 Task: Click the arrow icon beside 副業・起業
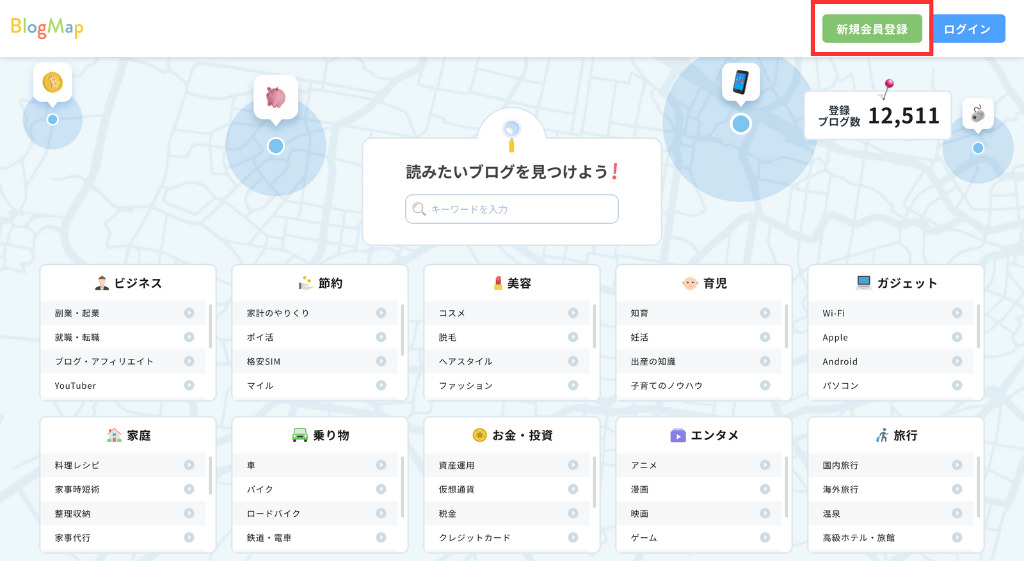tap(189, 313)
